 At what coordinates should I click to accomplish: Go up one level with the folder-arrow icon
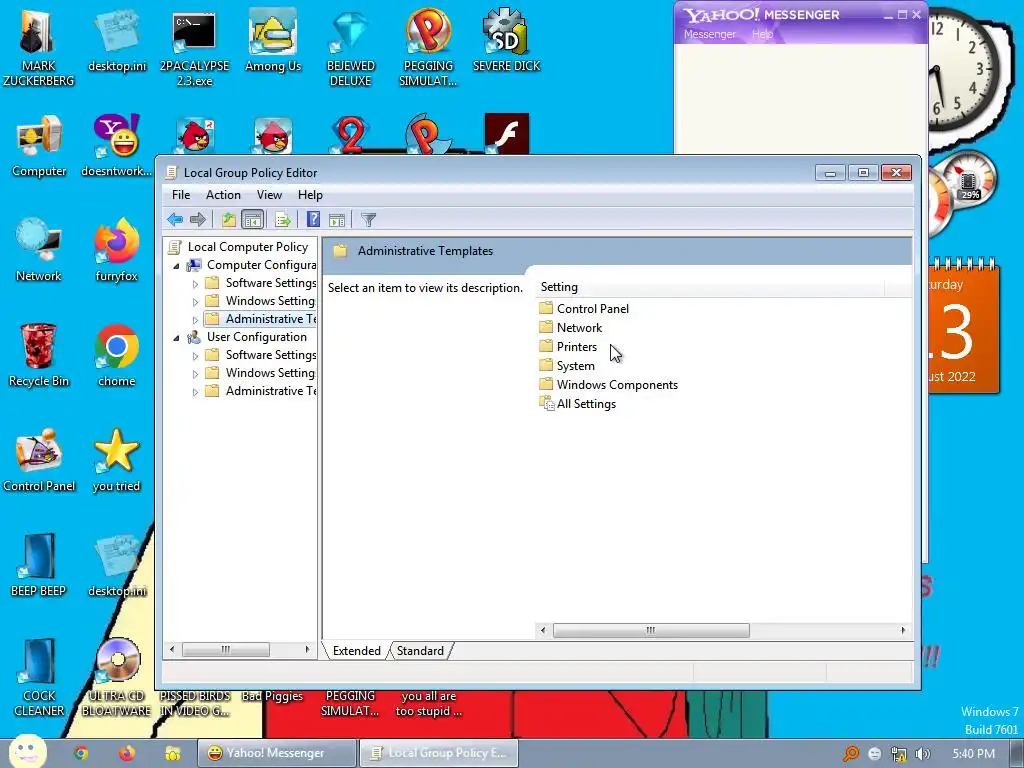coord(229,219)
